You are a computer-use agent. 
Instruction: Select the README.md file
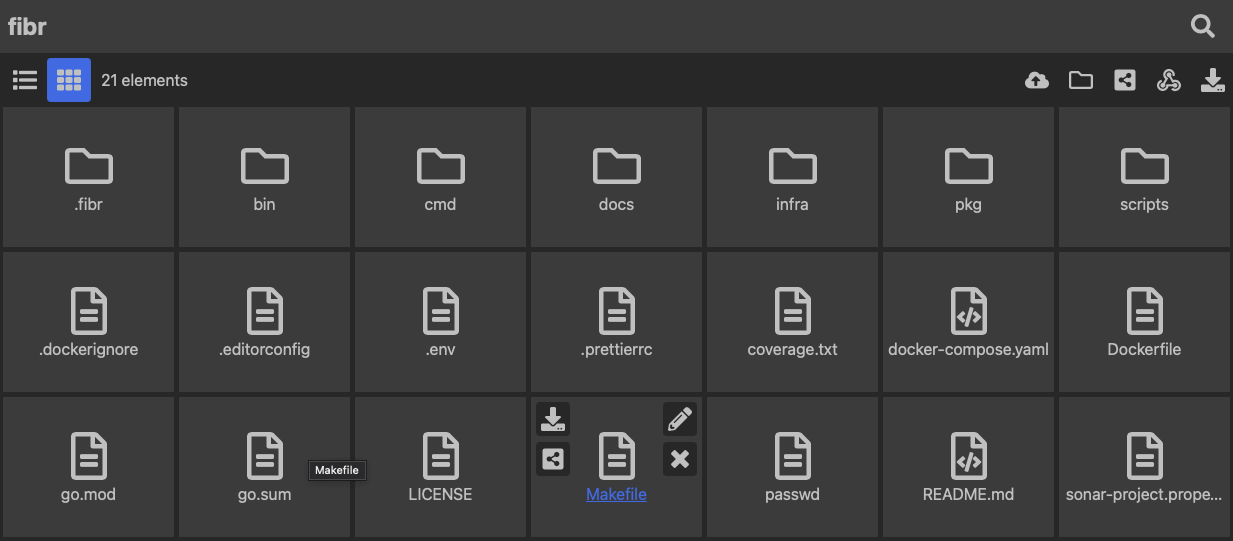(x=968, y=468)
